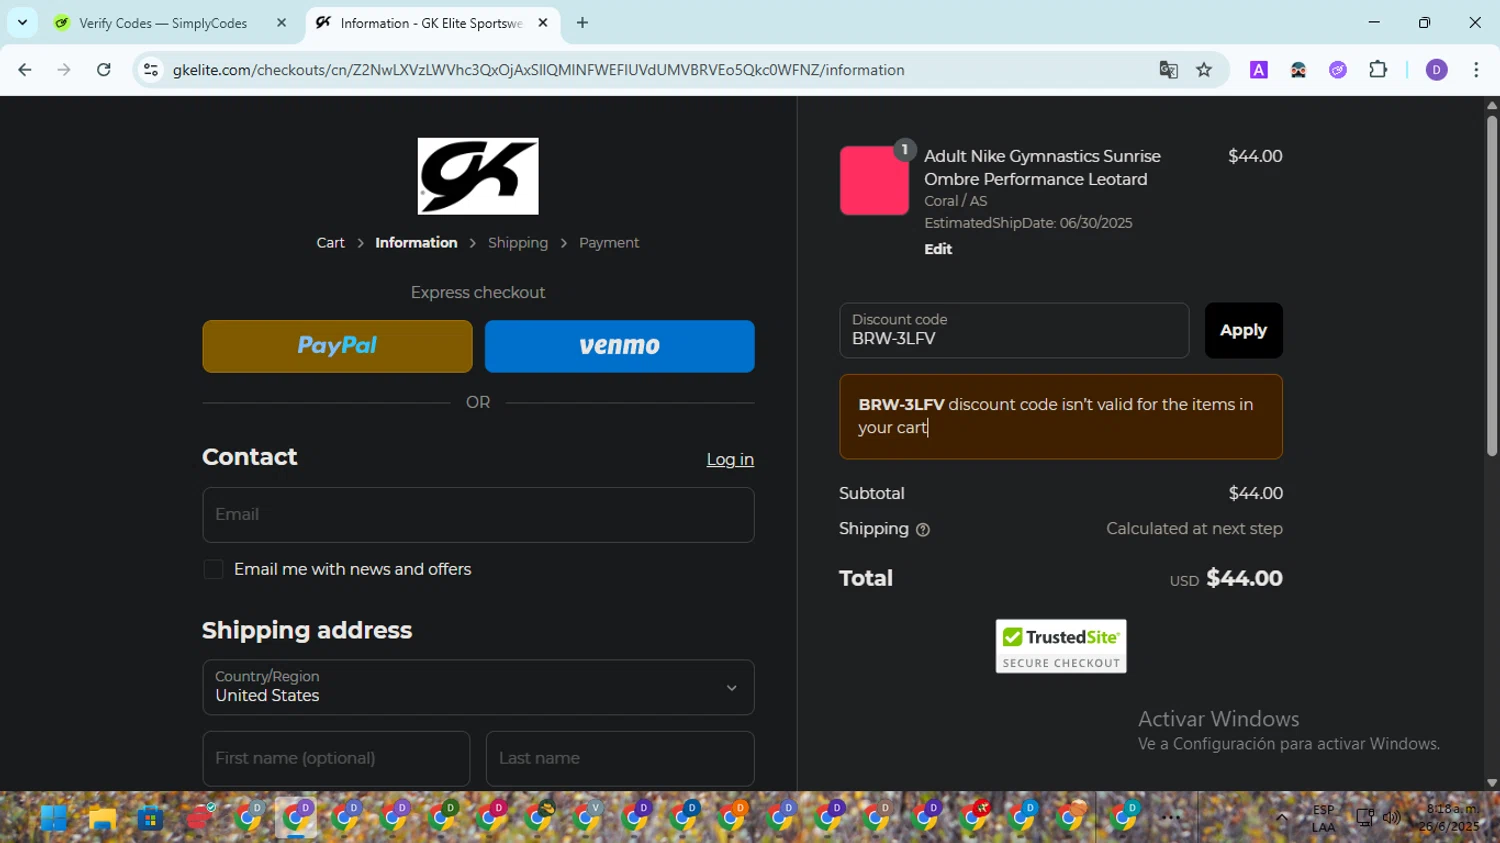This screenshot has width=1500, height=843.
Task: Open the Extensions puzzle menu
Action: tap(1378, 70)
